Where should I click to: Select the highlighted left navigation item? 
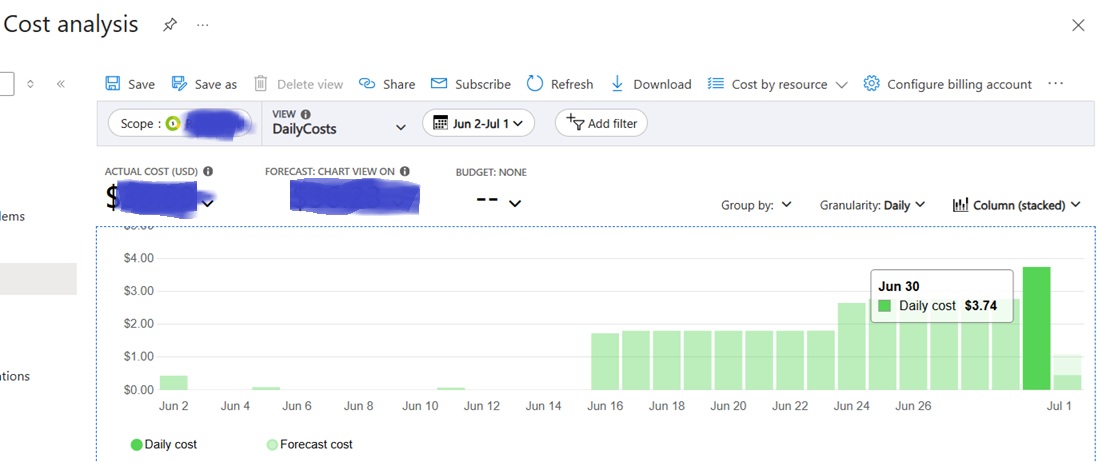click(38, 278)
